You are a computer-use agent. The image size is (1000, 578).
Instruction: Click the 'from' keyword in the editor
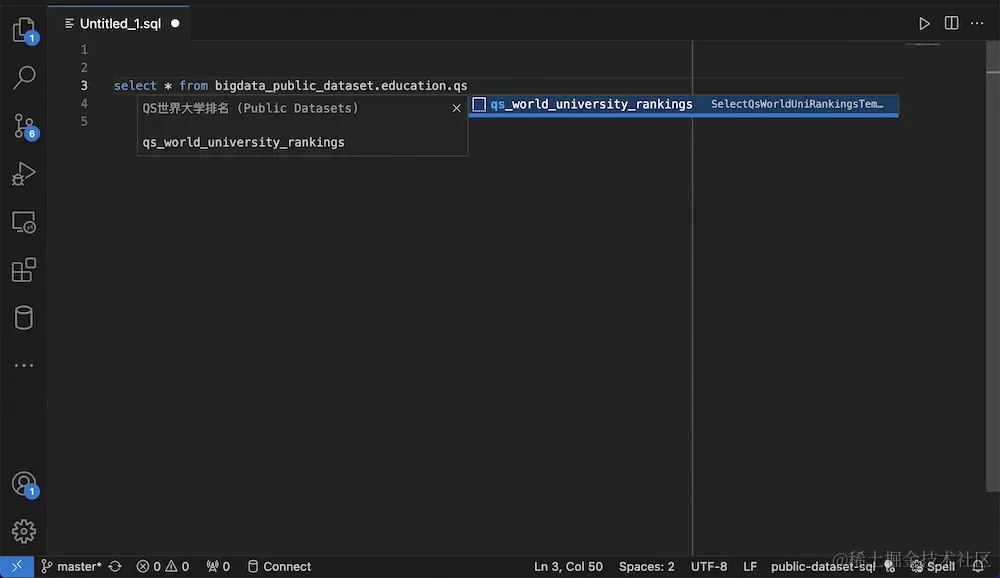pos(193,85)
